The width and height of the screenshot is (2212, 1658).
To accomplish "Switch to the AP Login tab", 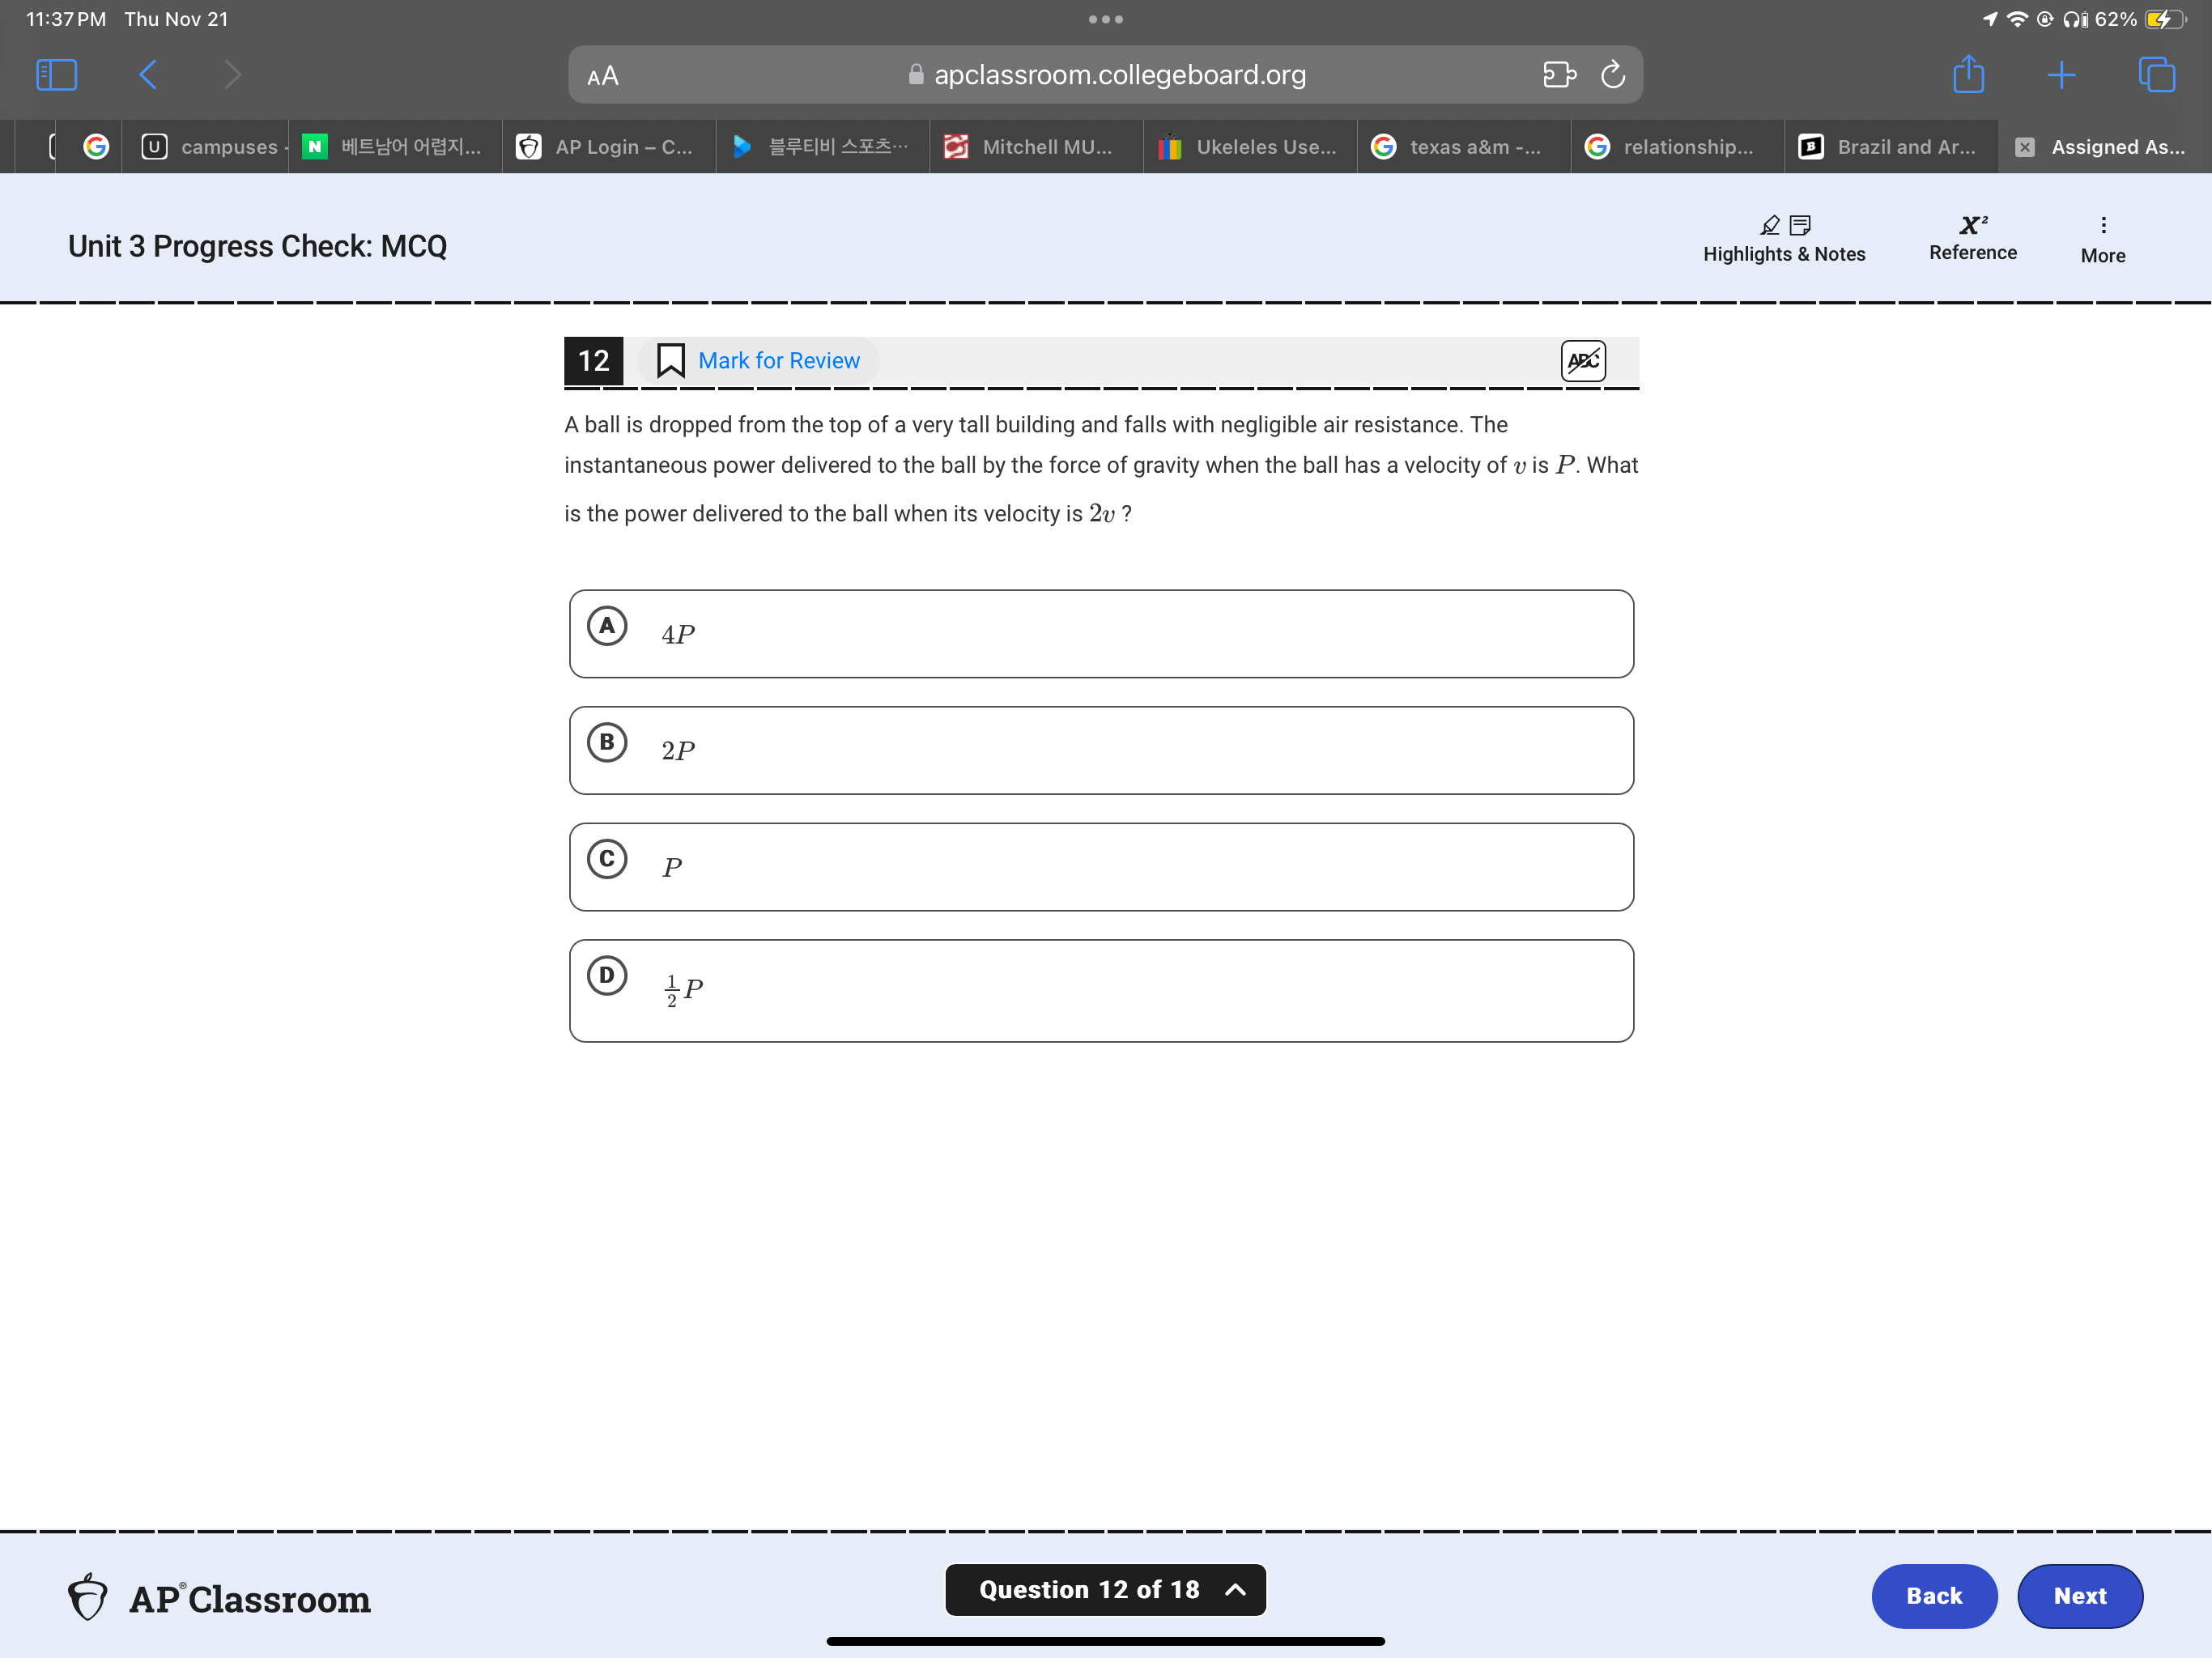I will click(x=608, y=147).
